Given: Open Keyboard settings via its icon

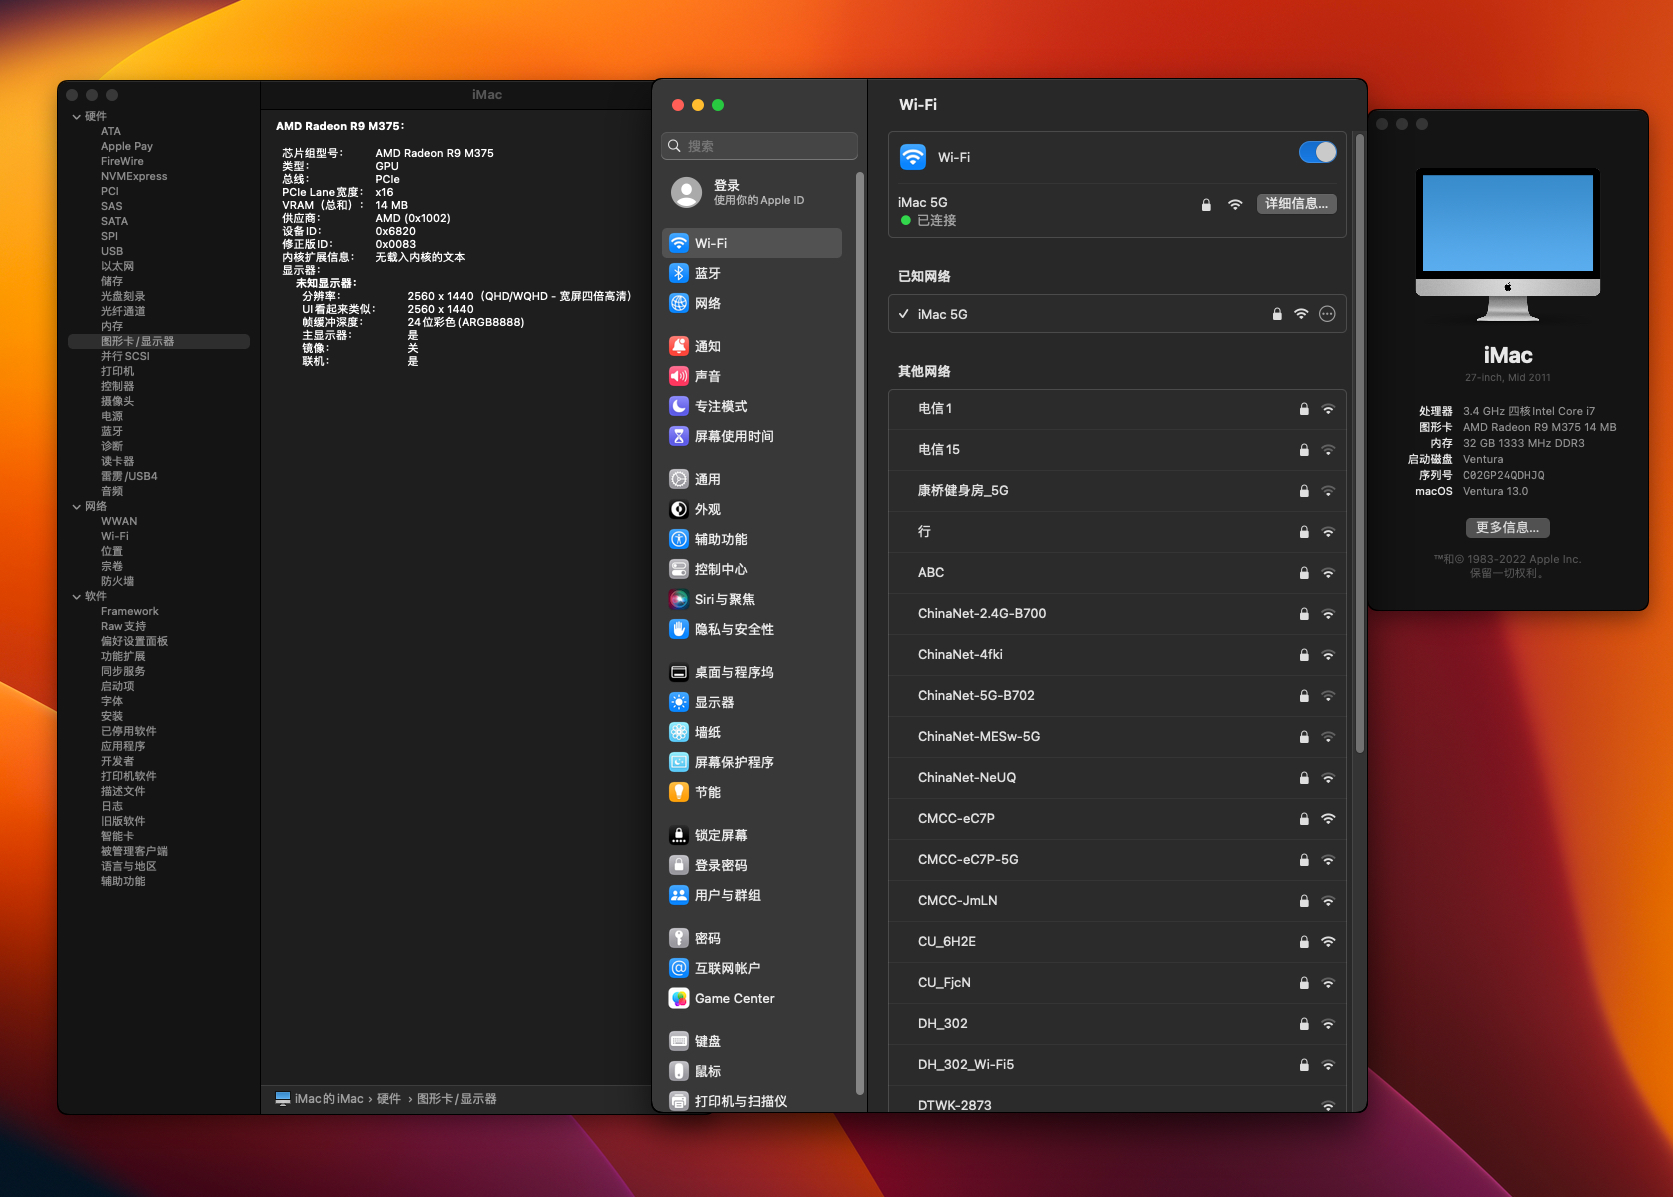Looking at the screenshot, I should click(x=679, y=1041).
